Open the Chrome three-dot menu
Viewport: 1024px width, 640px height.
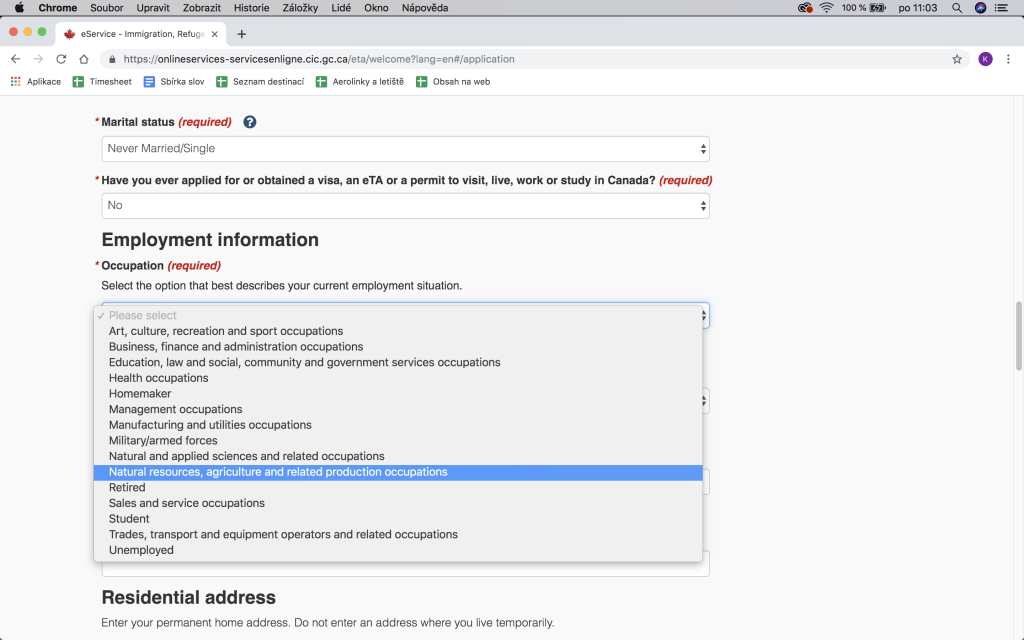pyautogui.click(x=1008, y=59)
